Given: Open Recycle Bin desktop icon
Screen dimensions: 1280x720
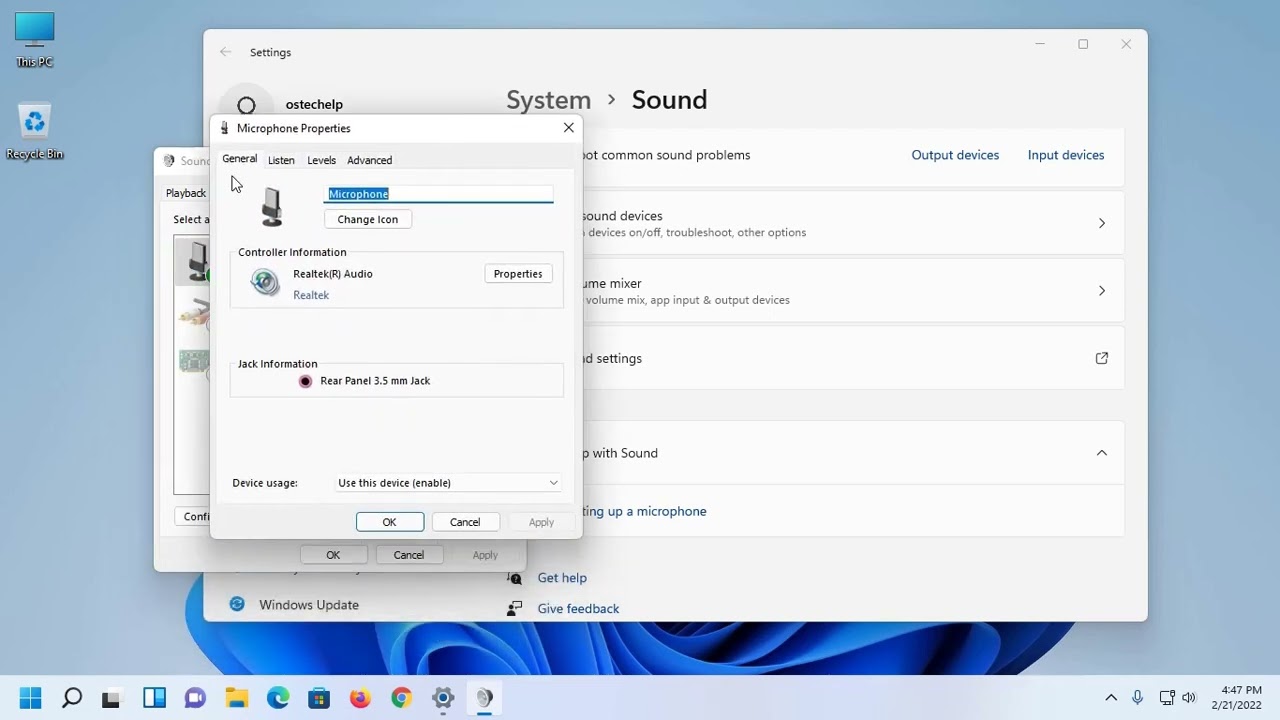Looking at the screenshot, I should point(34,132).
